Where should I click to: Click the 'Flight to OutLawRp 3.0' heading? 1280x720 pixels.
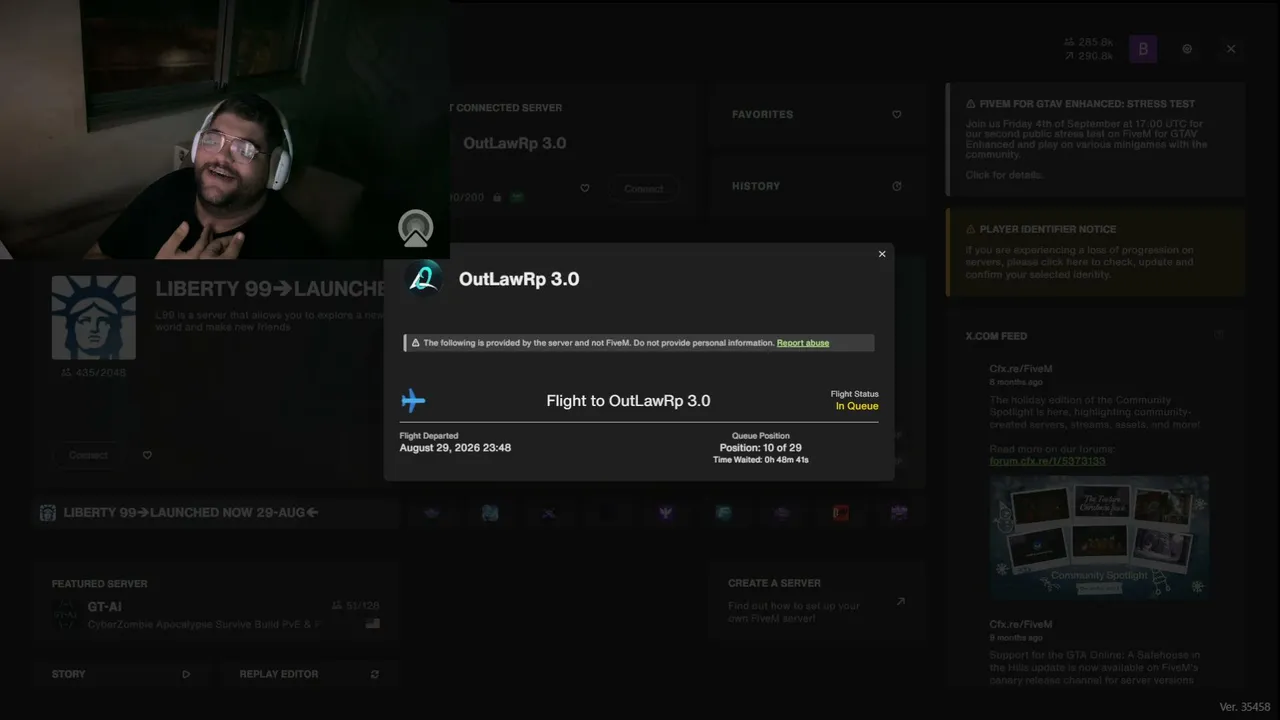coord(628,401)
